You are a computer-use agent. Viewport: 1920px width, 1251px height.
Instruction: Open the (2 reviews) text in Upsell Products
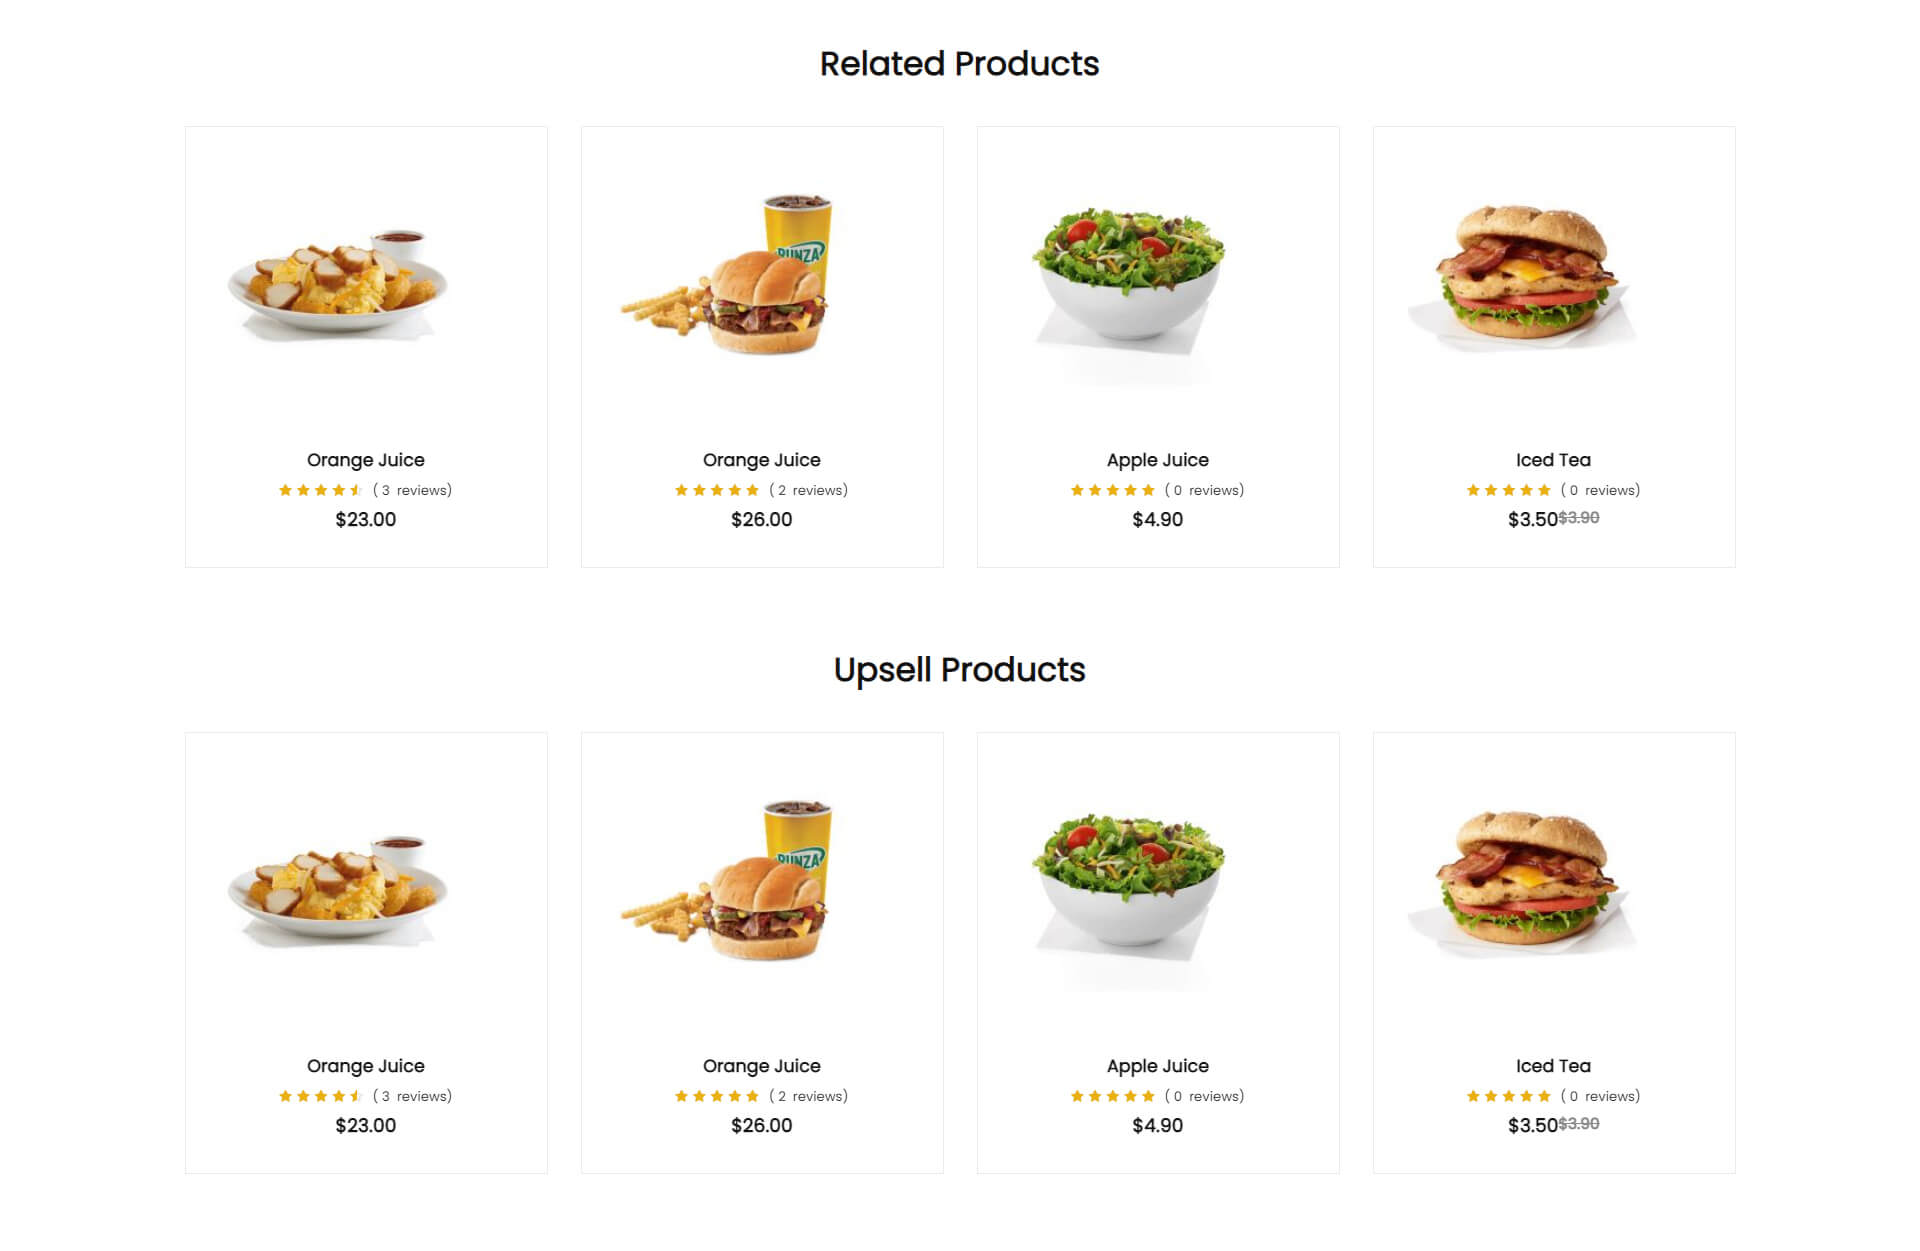pyautogui.click(x=808, y=1096)
